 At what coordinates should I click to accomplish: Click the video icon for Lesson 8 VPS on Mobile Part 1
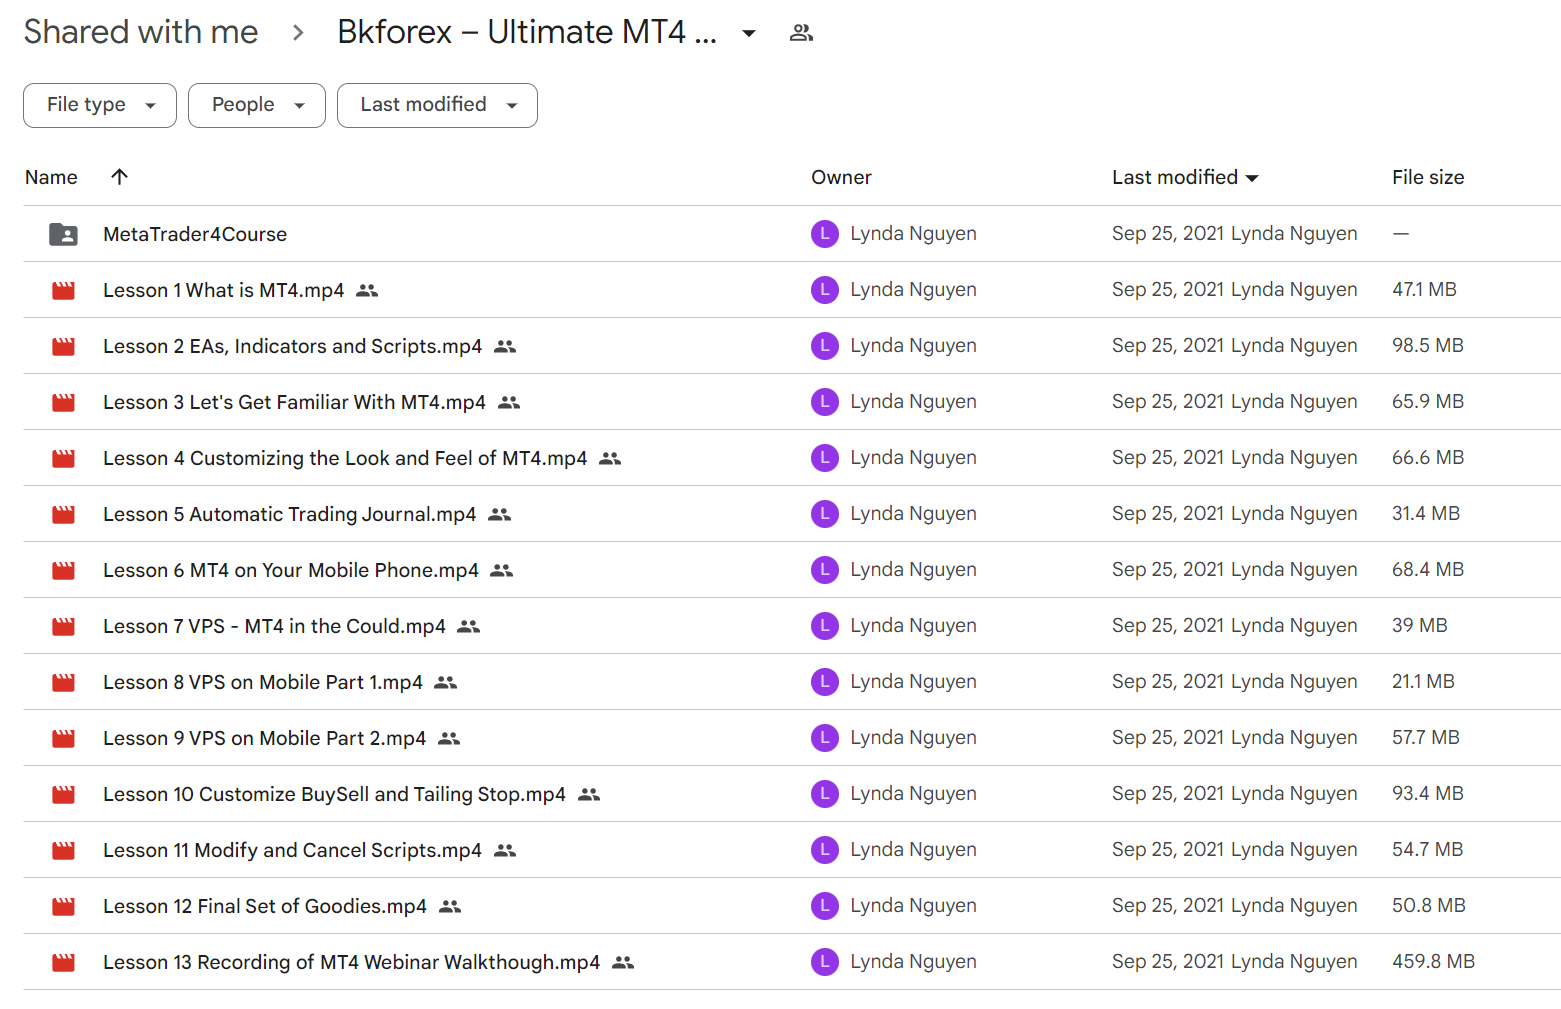[x=63, y=683]
